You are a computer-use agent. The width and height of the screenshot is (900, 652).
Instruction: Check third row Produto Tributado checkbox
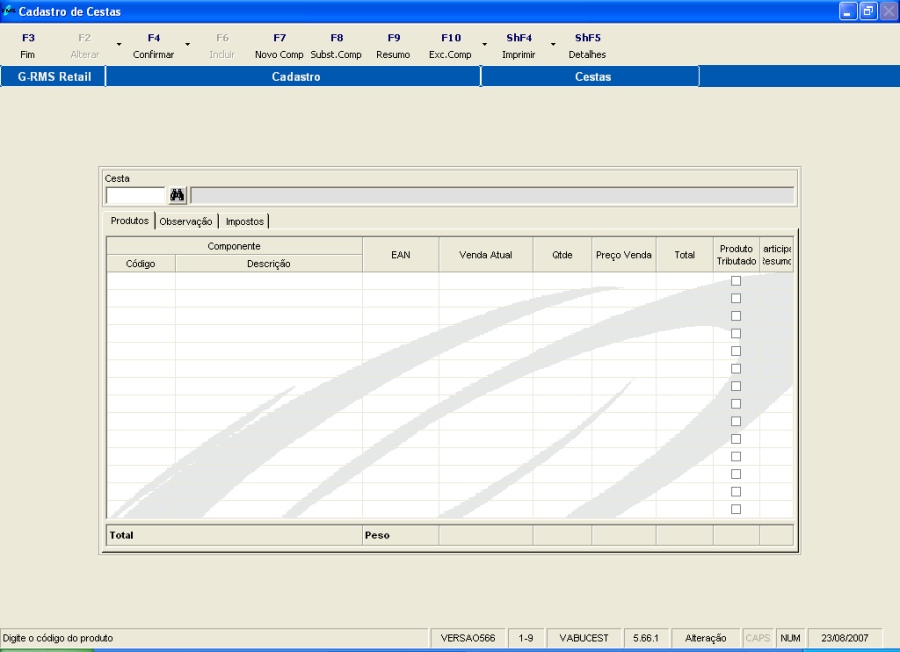point(736,316)
